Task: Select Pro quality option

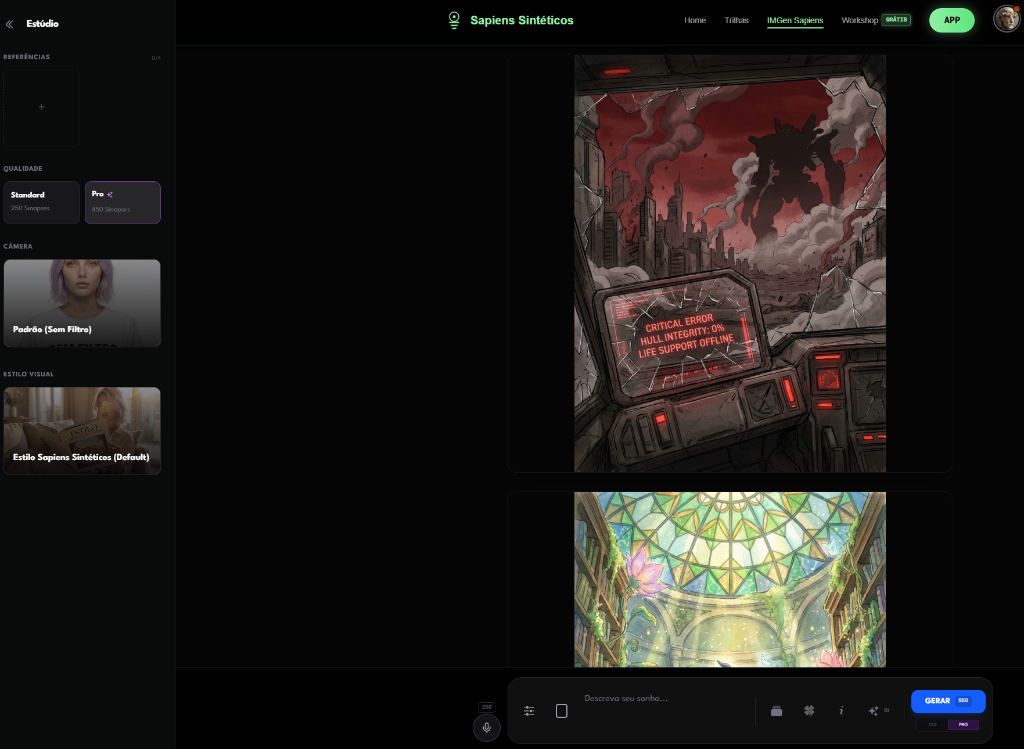Action: click(x=122, y=202)
